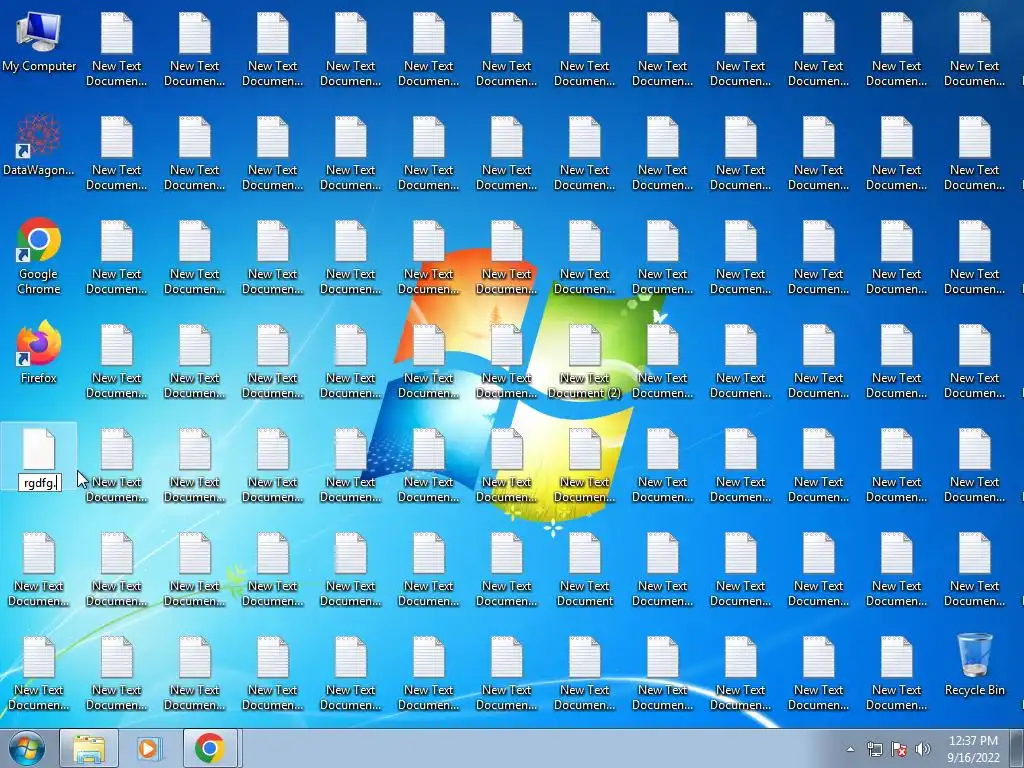Open the volume speaker tray icon

pyautogui.click(x=923, y=749)
